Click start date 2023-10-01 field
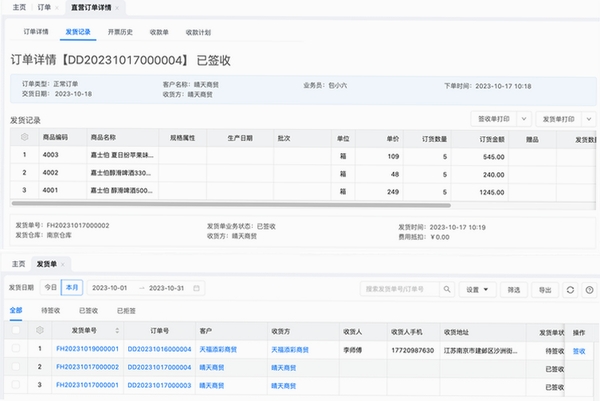The height and width of the screenshot is (401, 600). (110, 288)
